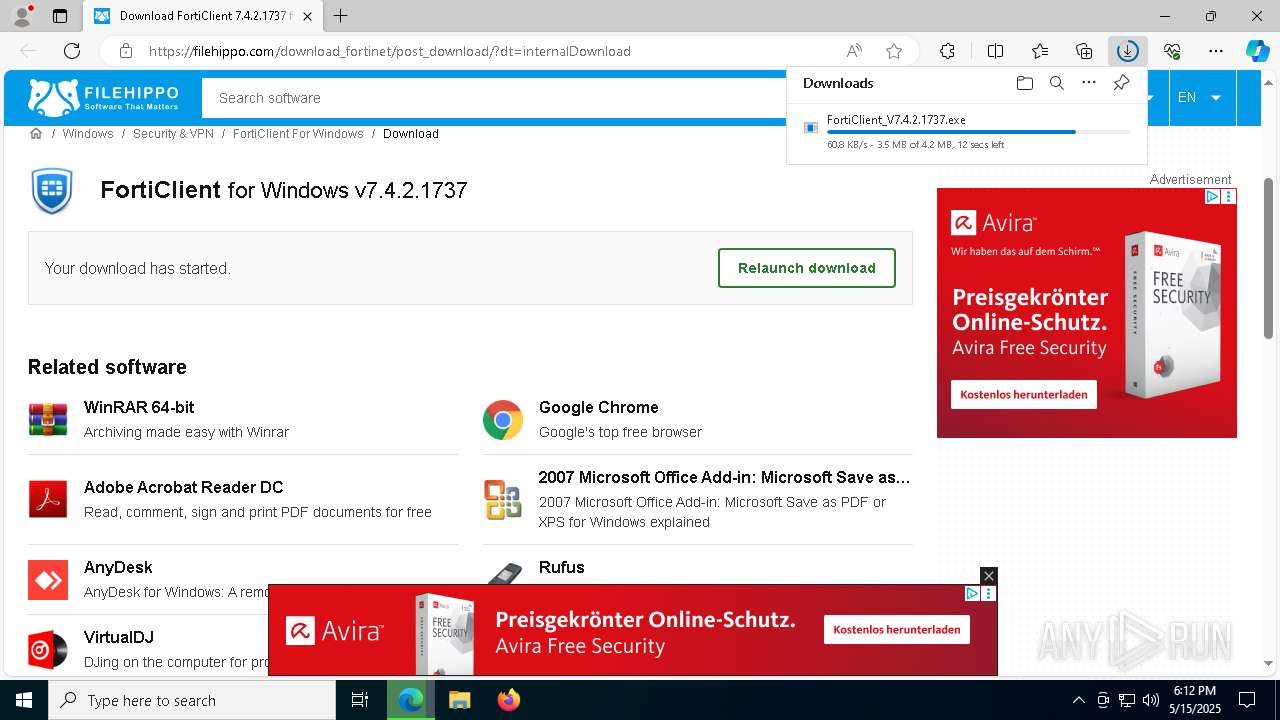Search downloads using magnifier icon
The width and height of the screenshot is (1280, 720).
tap(1056, 83)
